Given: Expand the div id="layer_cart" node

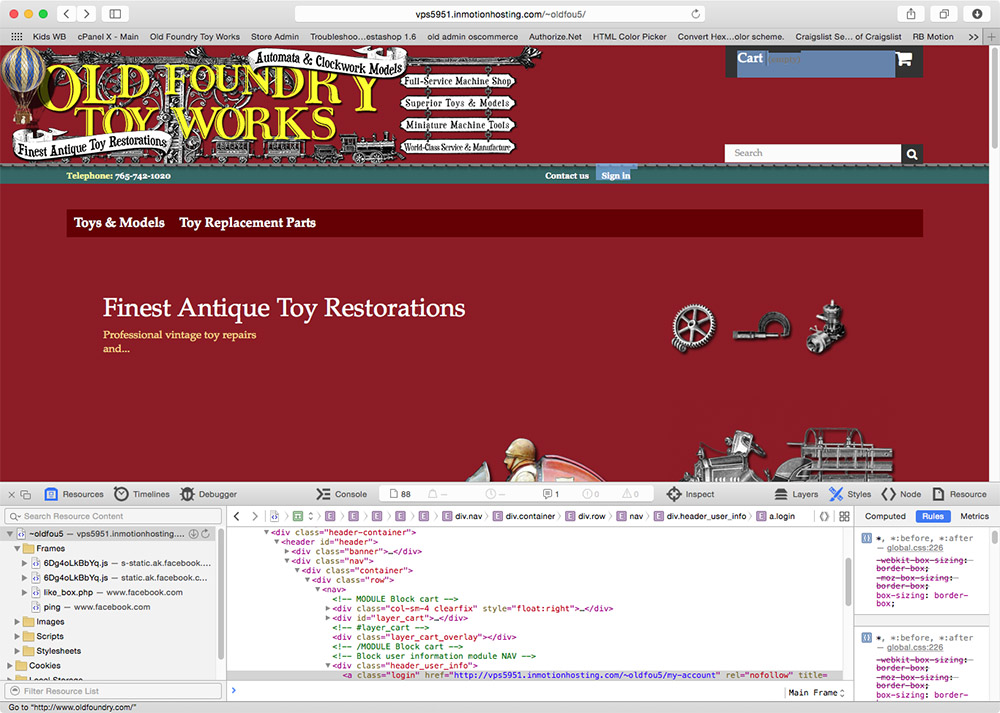Looking at the screenshot, I should tap(328, 618).
